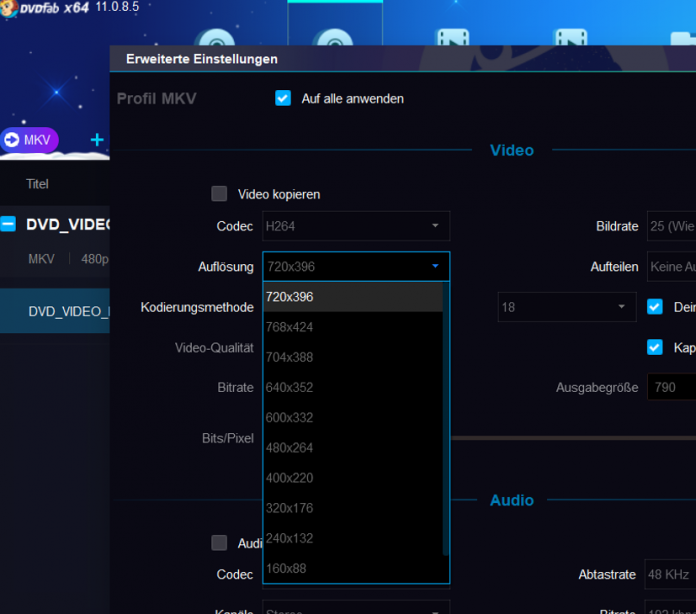Select the DVD_VIDEO title row in list

point(60,311)
